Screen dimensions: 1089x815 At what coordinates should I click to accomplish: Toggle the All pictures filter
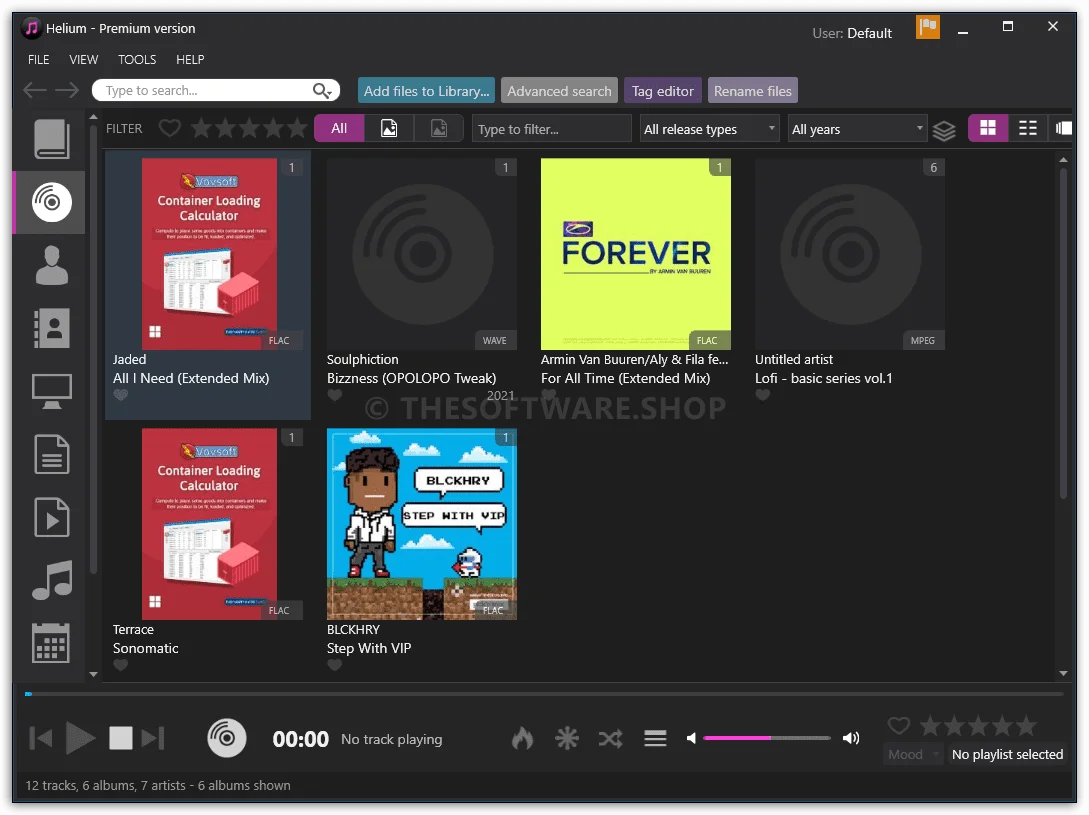[x=339, y=129]
